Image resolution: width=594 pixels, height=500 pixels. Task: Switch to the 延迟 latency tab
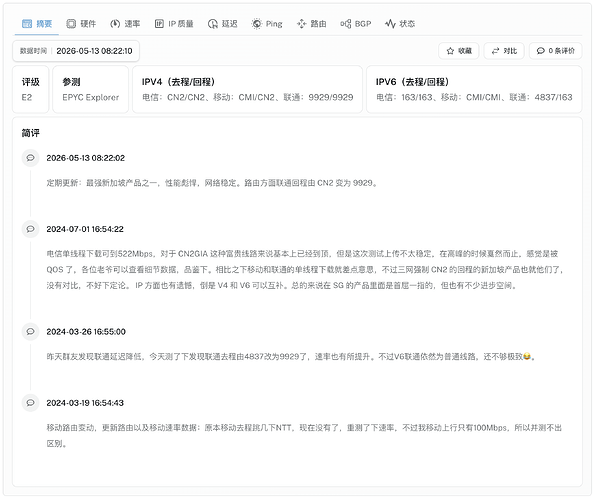pos(222,24)
